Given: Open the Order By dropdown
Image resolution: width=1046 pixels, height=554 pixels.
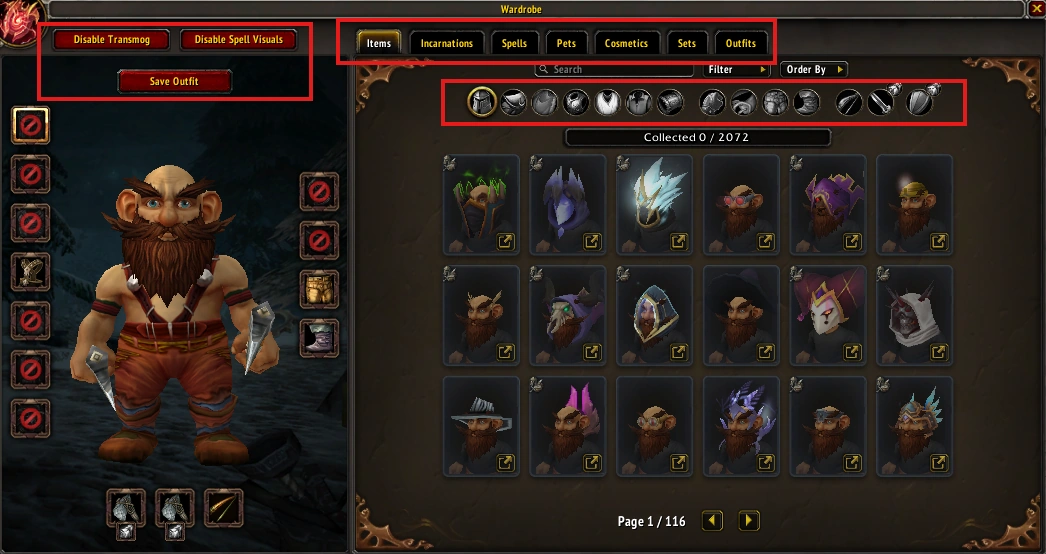Looking at the screenshot, I should pos(814,69).
